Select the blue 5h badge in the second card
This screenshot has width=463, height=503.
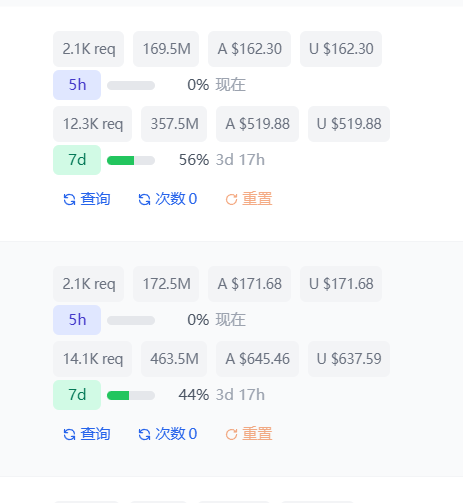point(77,320)
